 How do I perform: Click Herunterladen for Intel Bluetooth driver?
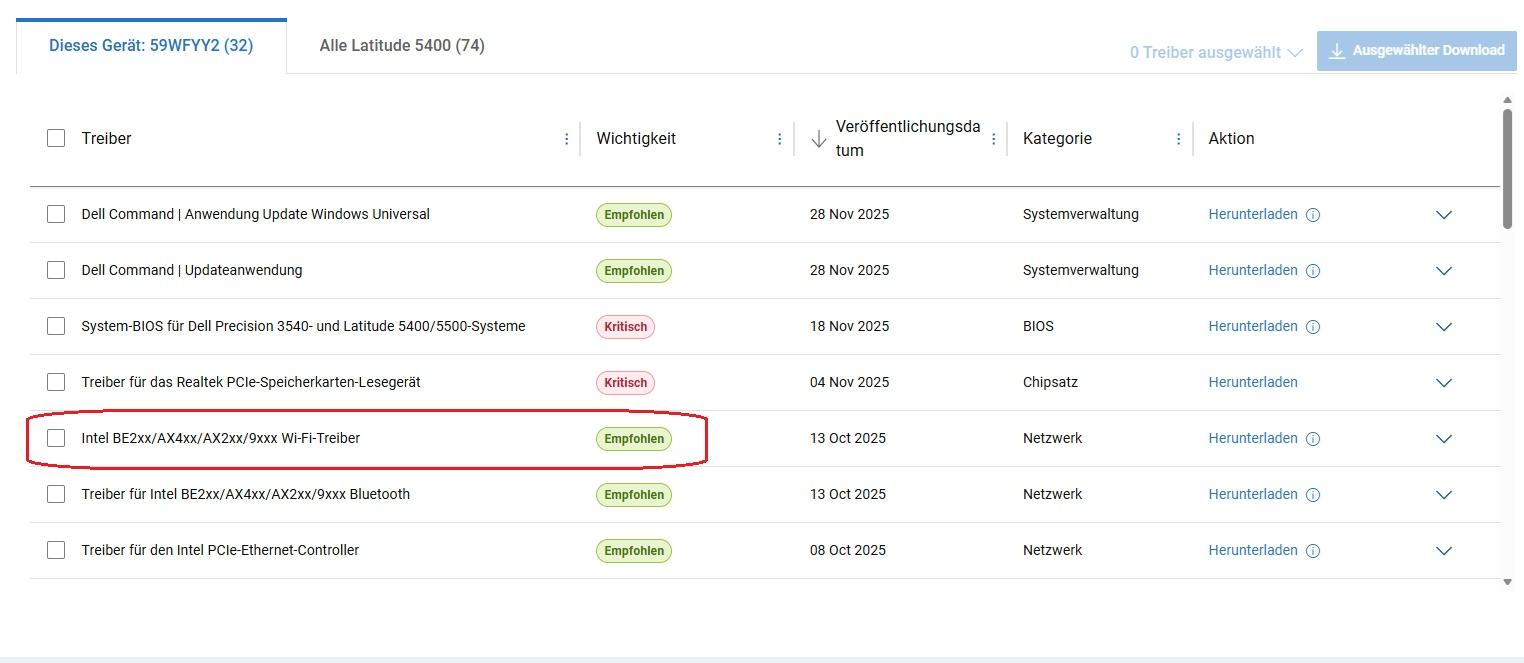(x=1252, y=494)
